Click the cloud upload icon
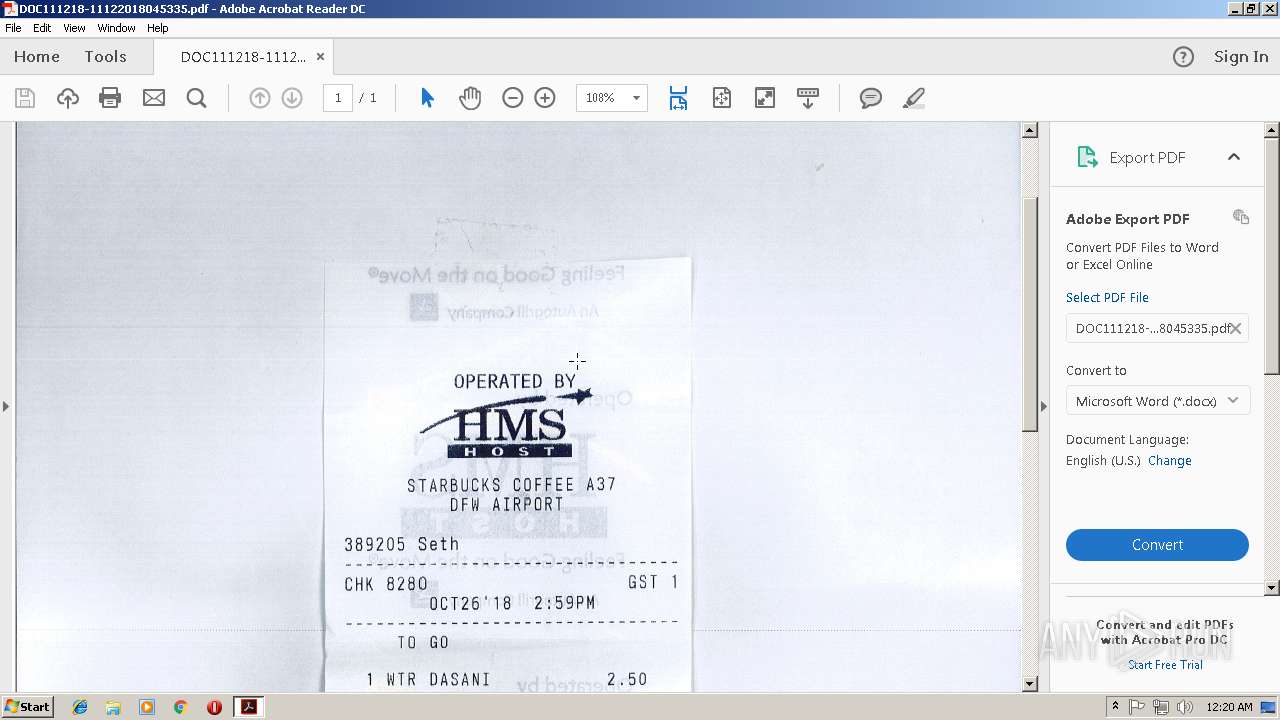This screenshot has height=720, width=1280. (x=68, y=98)
